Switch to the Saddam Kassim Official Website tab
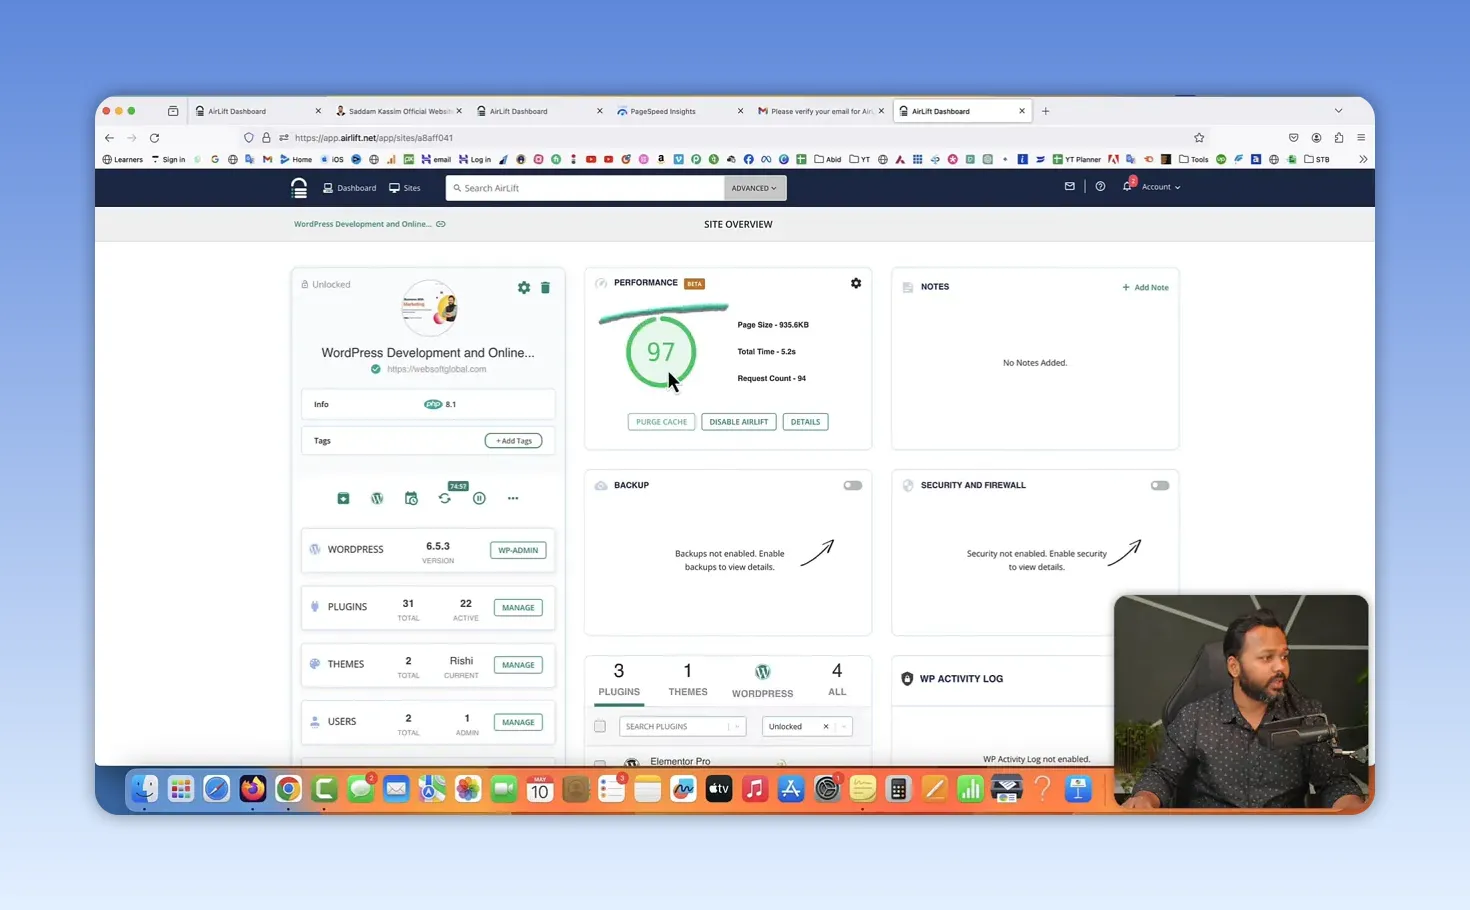The height and width of the screenshot is (910, 1470). pos(399,111)
